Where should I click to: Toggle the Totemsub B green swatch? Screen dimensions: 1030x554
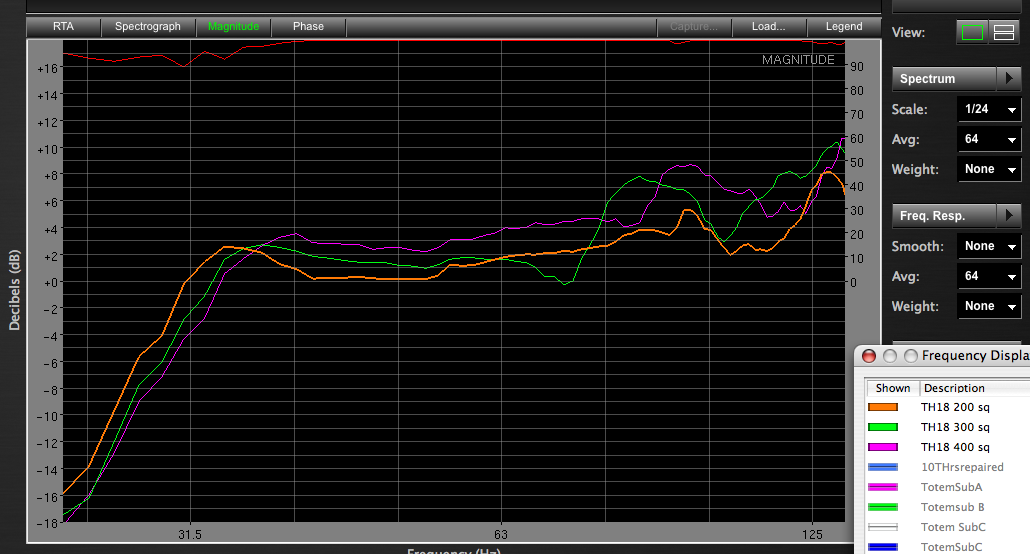tap(883, 507)
